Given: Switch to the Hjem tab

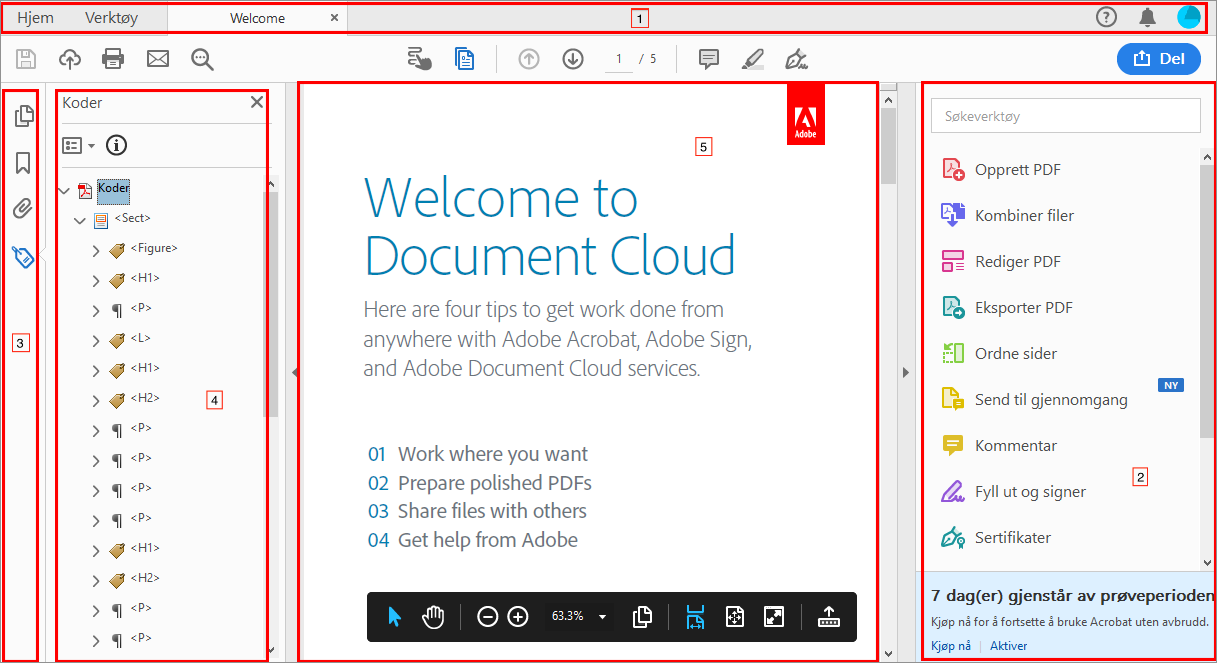Looking at the screenshot, I should pyautogui.click(x=36, y=17).
